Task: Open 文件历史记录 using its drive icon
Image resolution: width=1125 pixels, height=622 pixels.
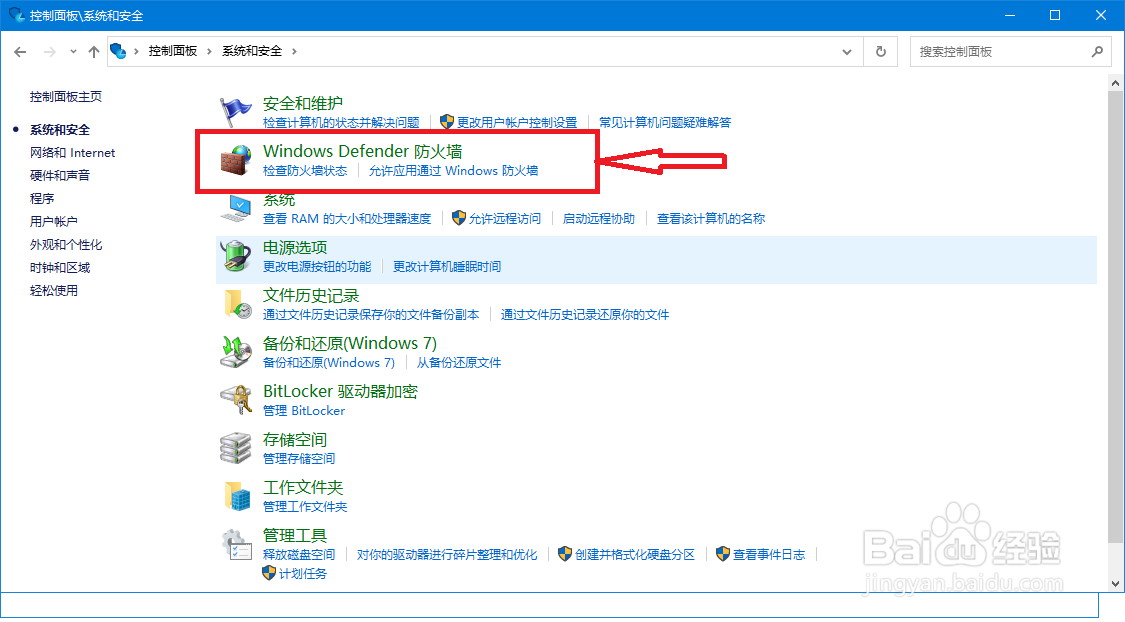Action: click(x=235, y=304)
